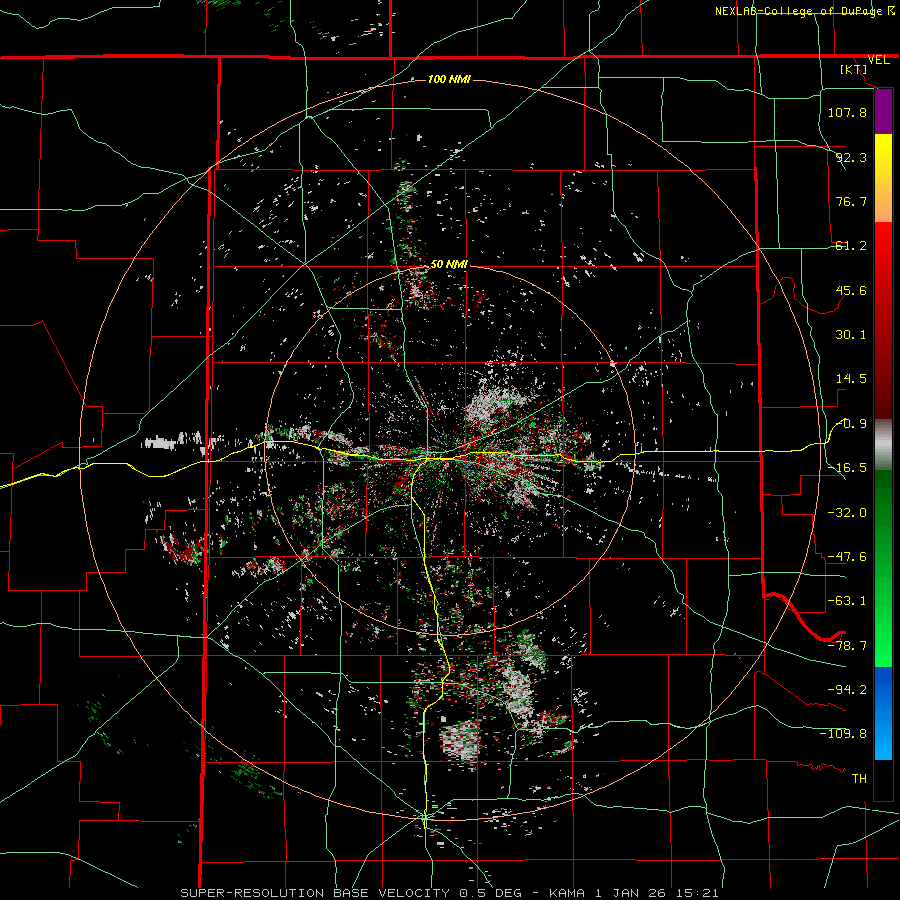
Task: Click the 30.1 velocity scale value
Action: point(851,335)
